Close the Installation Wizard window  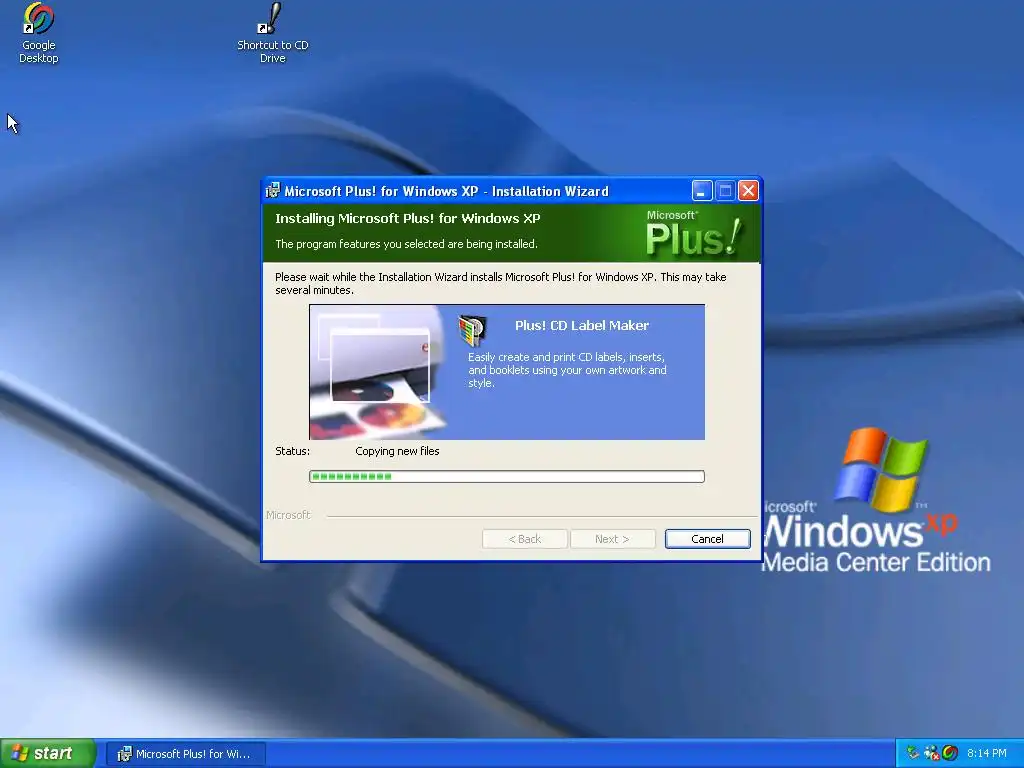(748, 191)
